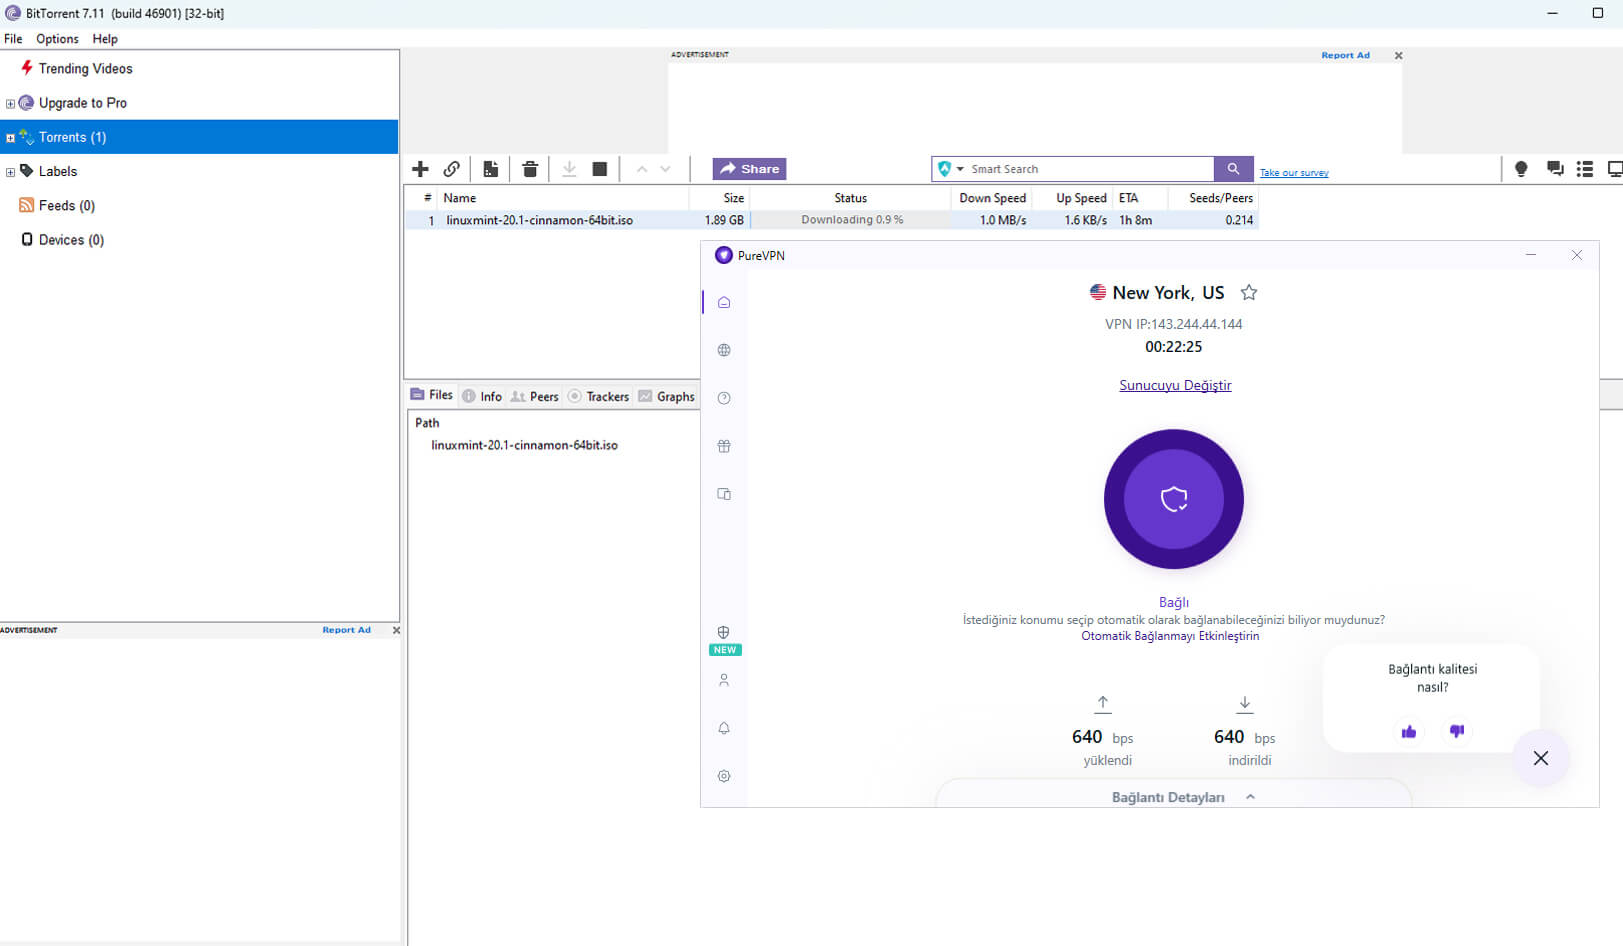Screen dimensions: 1623x946
Task: Click the lightbulb icon in BitTorrent toolbar
Action: coord(1521,169)
